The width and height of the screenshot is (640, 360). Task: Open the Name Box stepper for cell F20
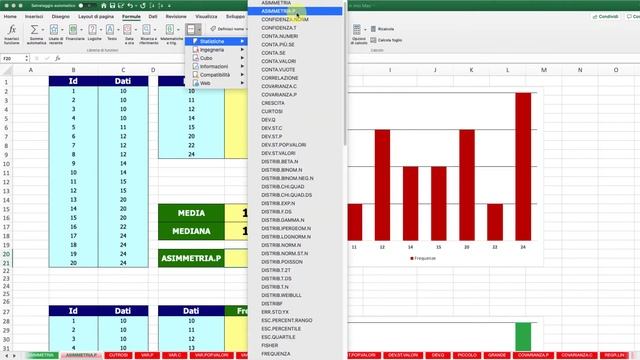(x=27, y=58)
